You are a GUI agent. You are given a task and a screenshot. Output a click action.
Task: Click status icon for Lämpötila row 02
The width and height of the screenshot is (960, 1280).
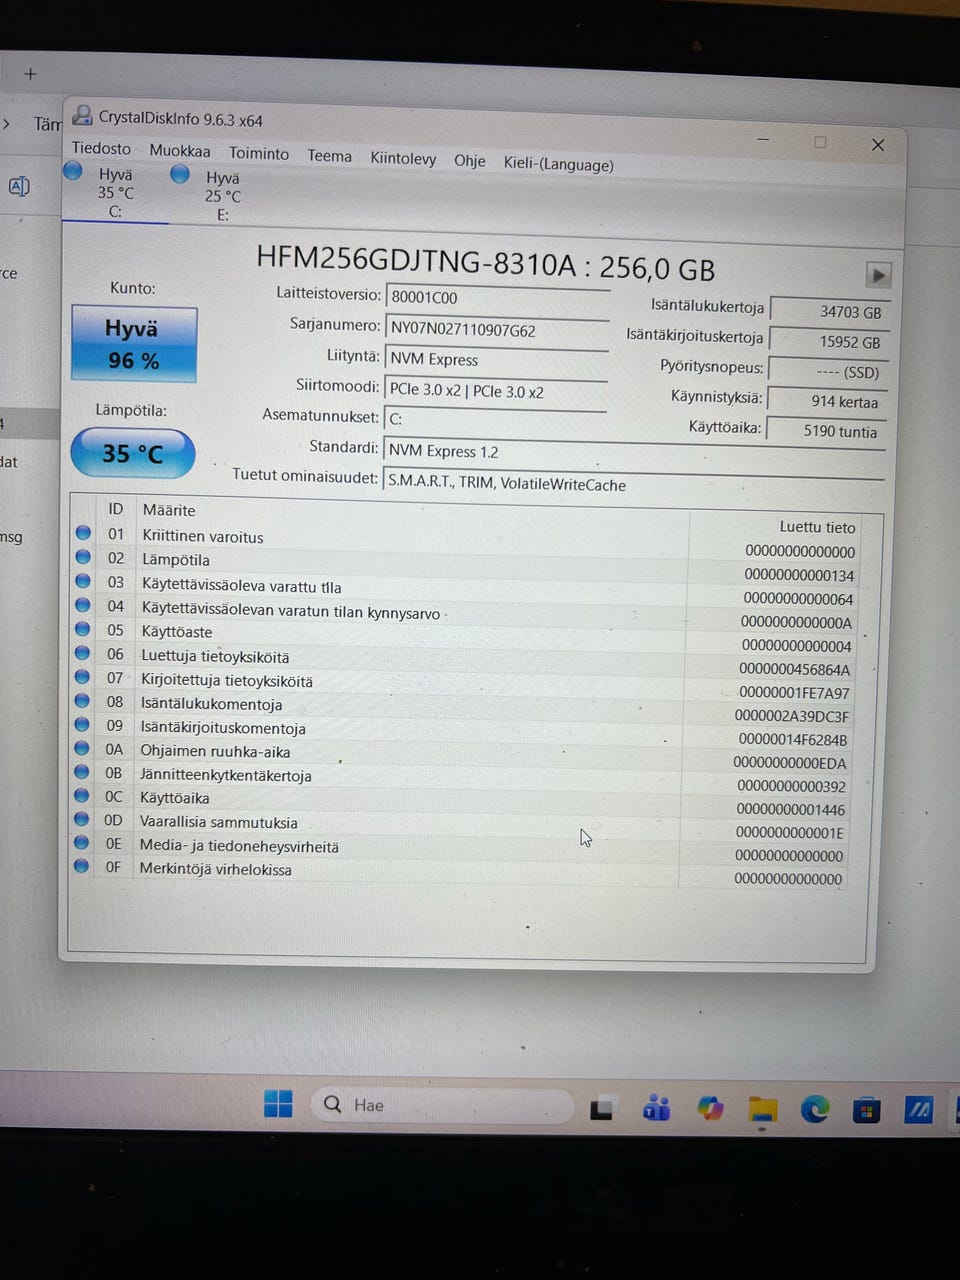pos(84,557)
